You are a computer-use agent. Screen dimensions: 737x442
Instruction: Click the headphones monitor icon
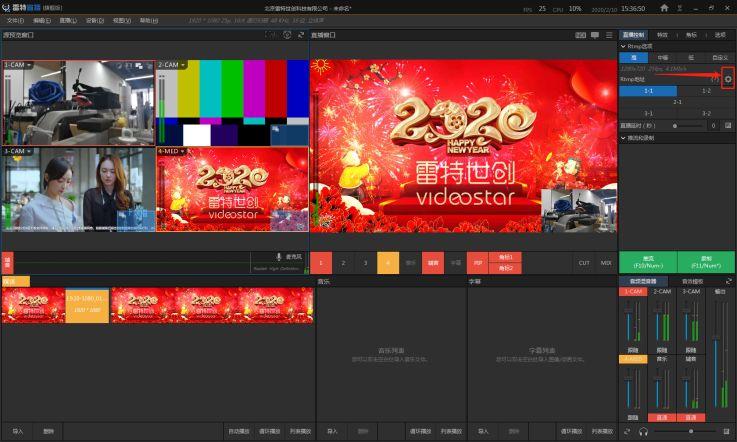pyautogui.click(x=643, y=431)
